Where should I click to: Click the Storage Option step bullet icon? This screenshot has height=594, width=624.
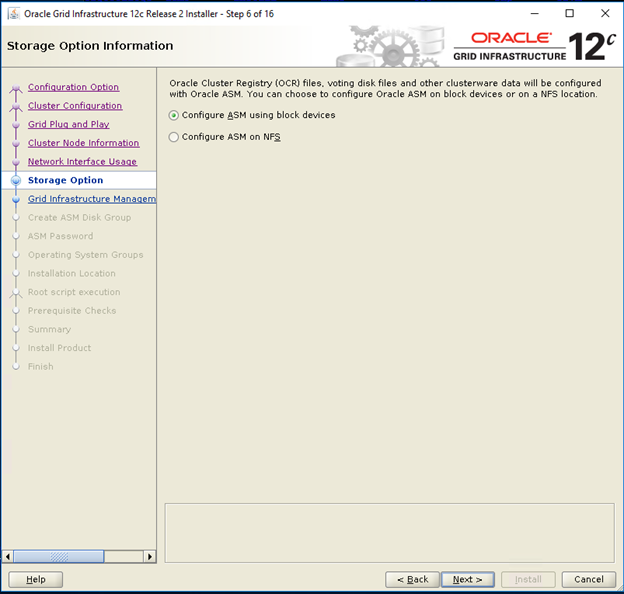16,181
